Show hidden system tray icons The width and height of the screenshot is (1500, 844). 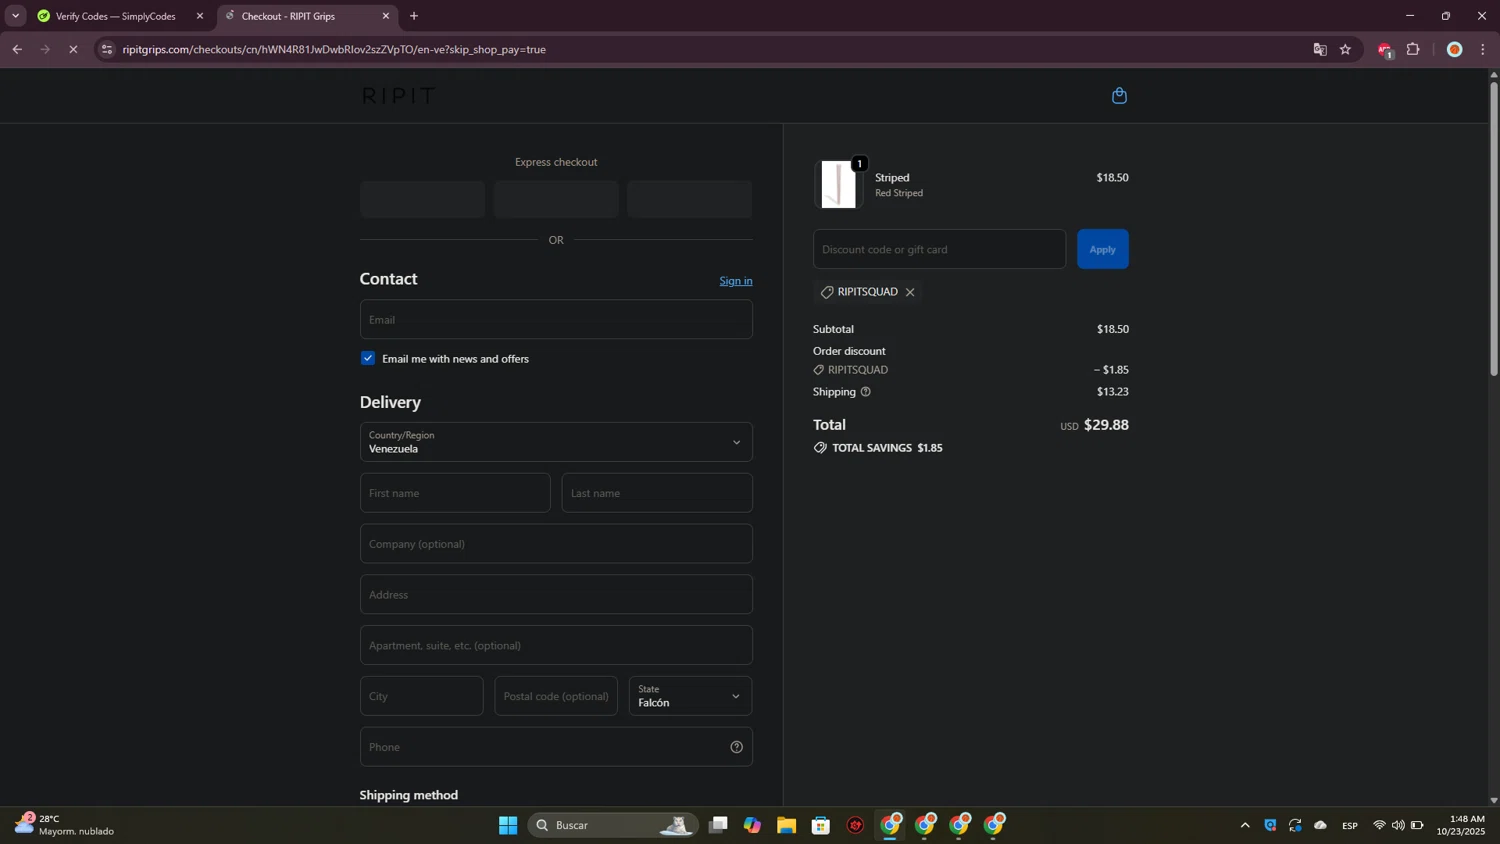click(1245, 825)
